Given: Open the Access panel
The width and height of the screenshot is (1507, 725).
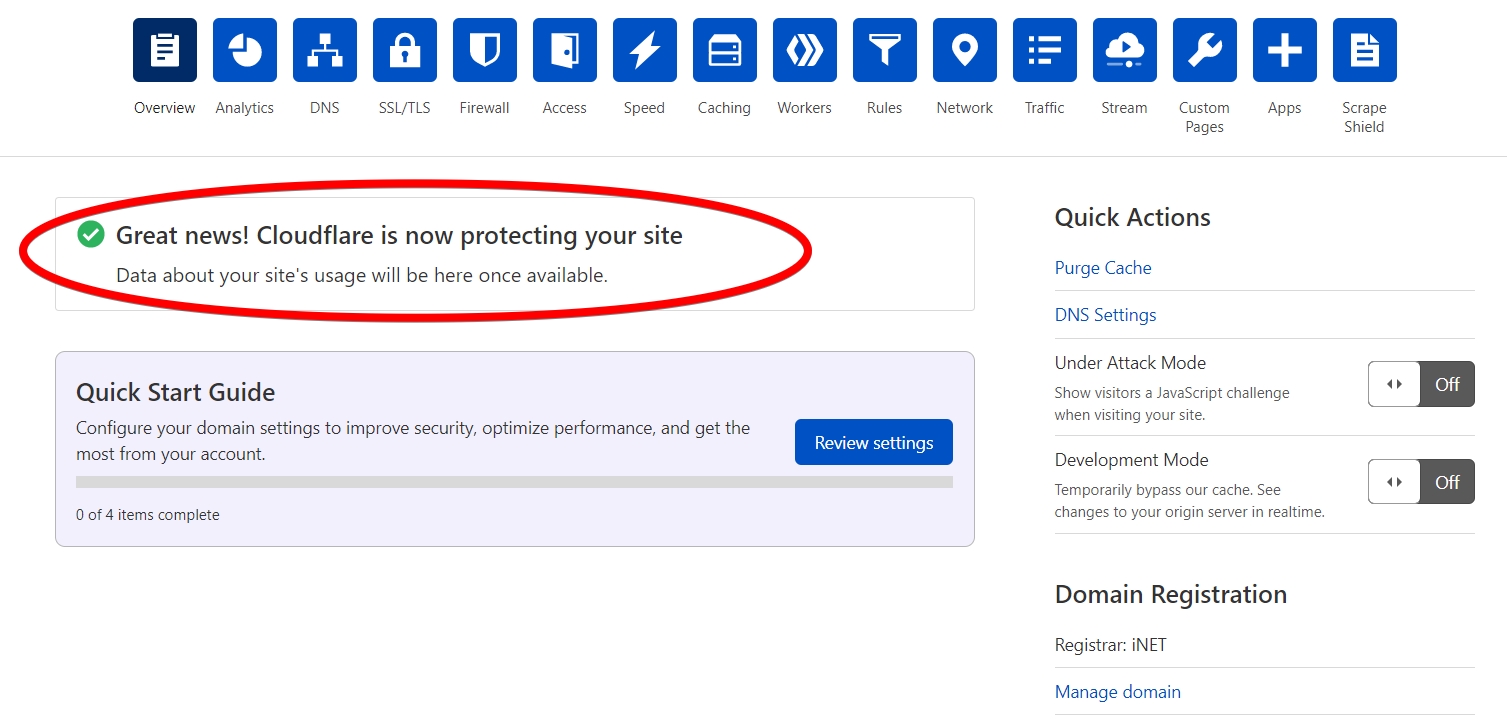Looking at the screenshot, I should pyautogui.click(x=564, y=49).
